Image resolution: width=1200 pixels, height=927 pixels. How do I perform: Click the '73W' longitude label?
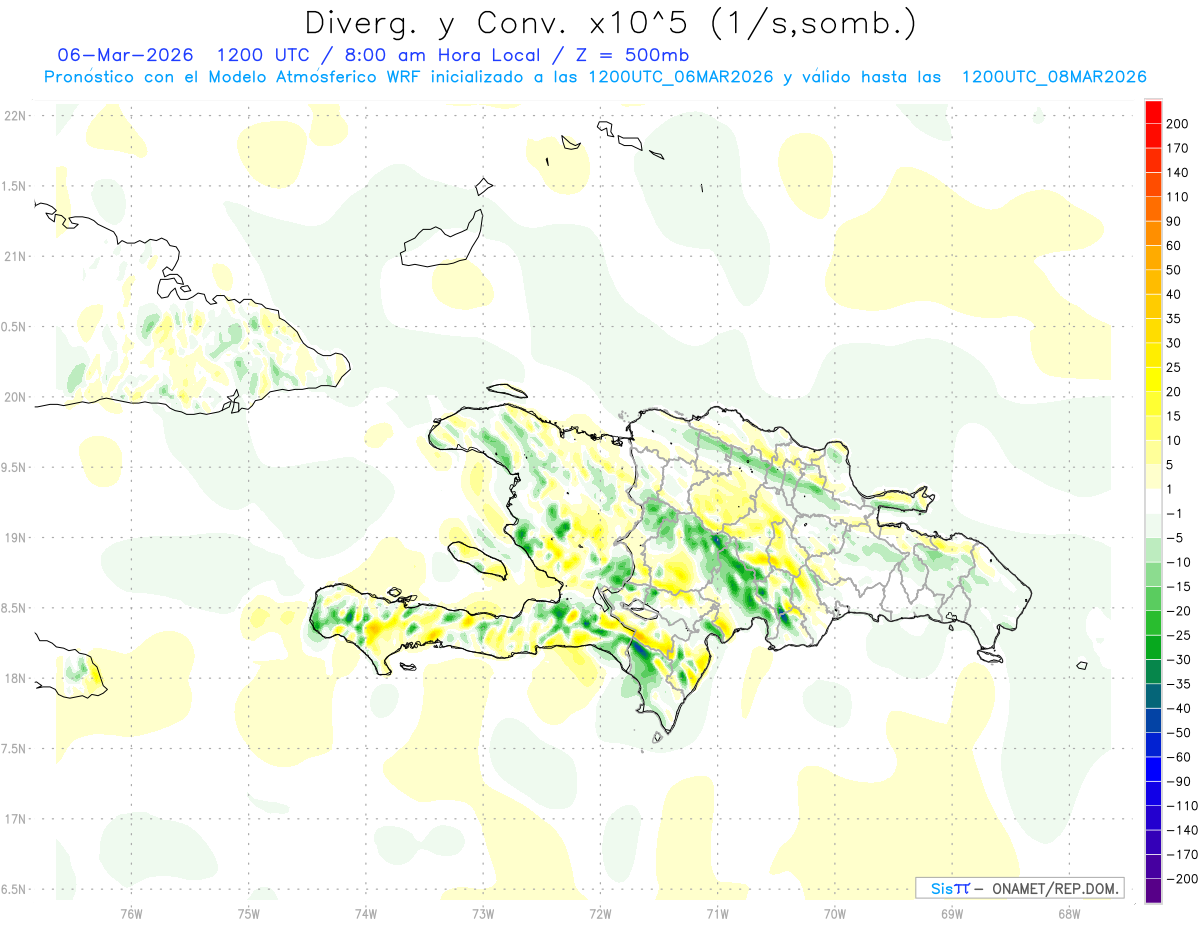[x=482, y=913]
